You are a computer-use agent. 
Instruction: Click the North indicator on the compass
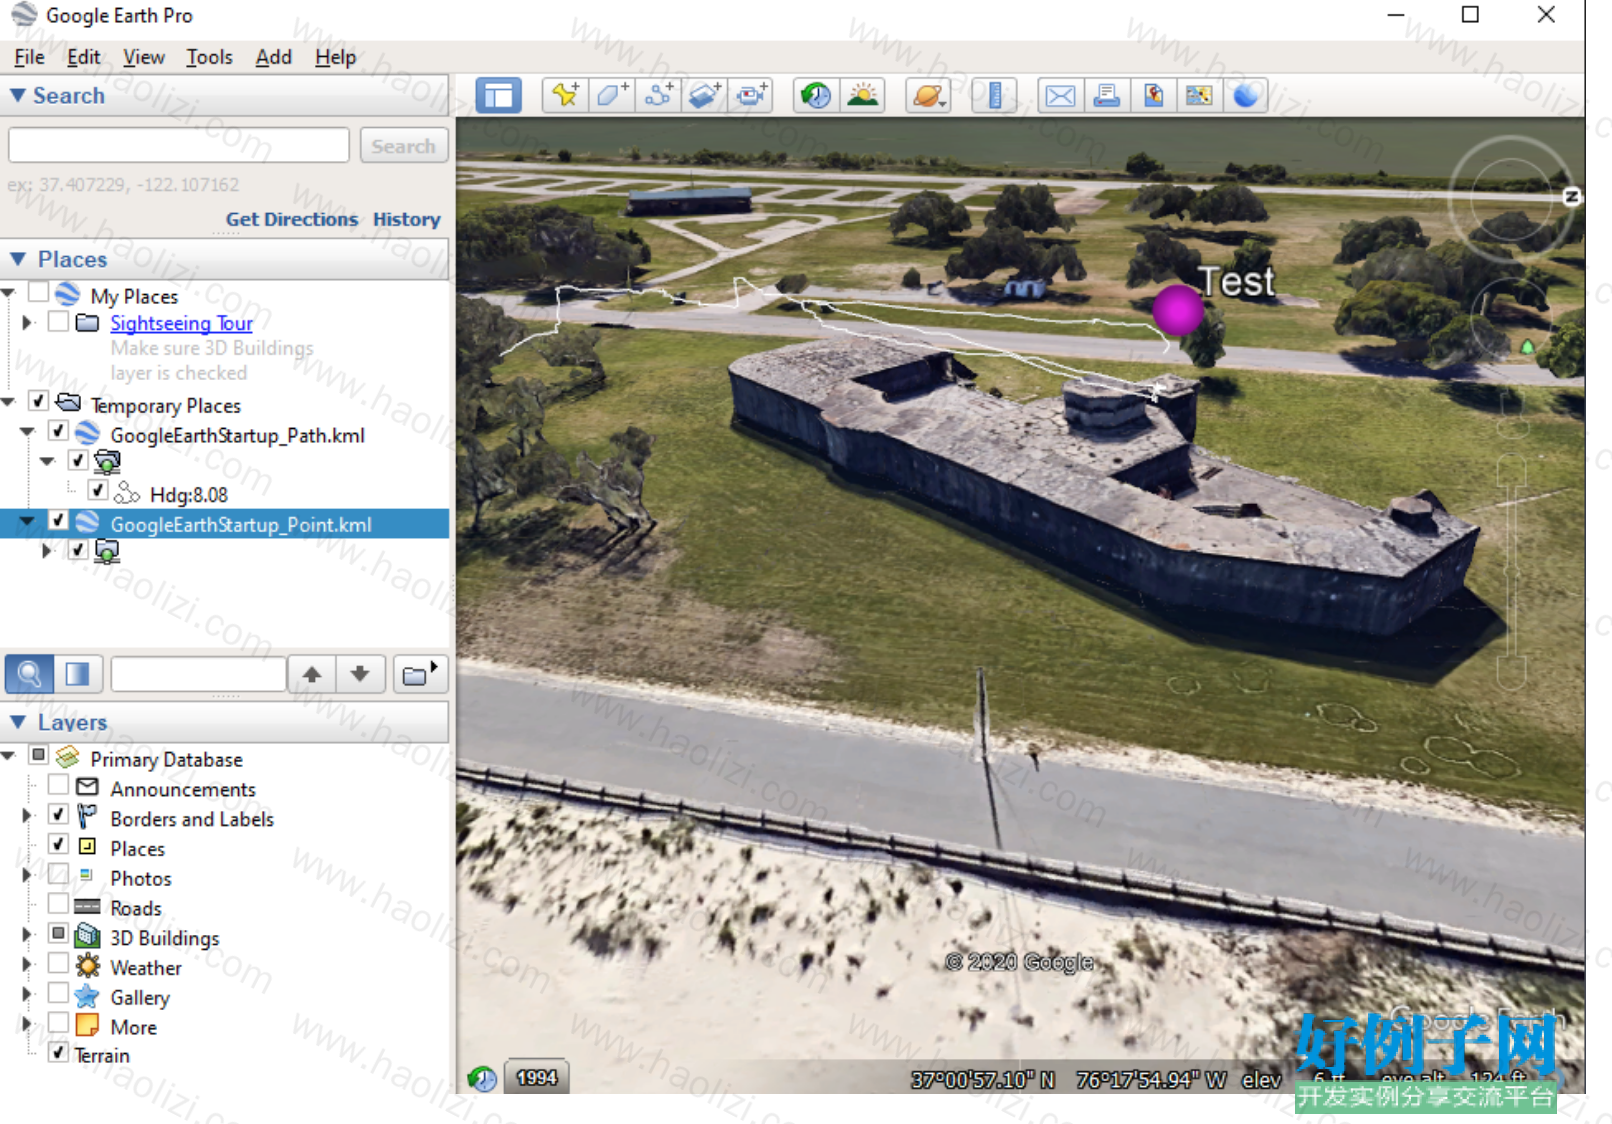click(1572, 196)
